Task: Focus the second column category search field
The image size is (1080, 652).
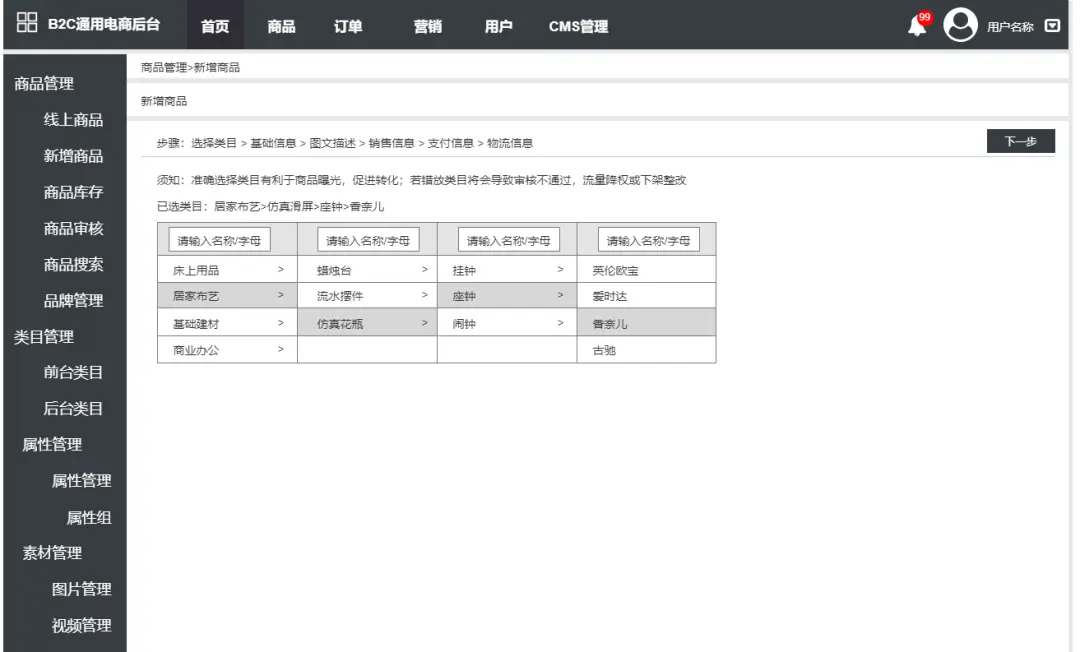Action: (368, 240)
